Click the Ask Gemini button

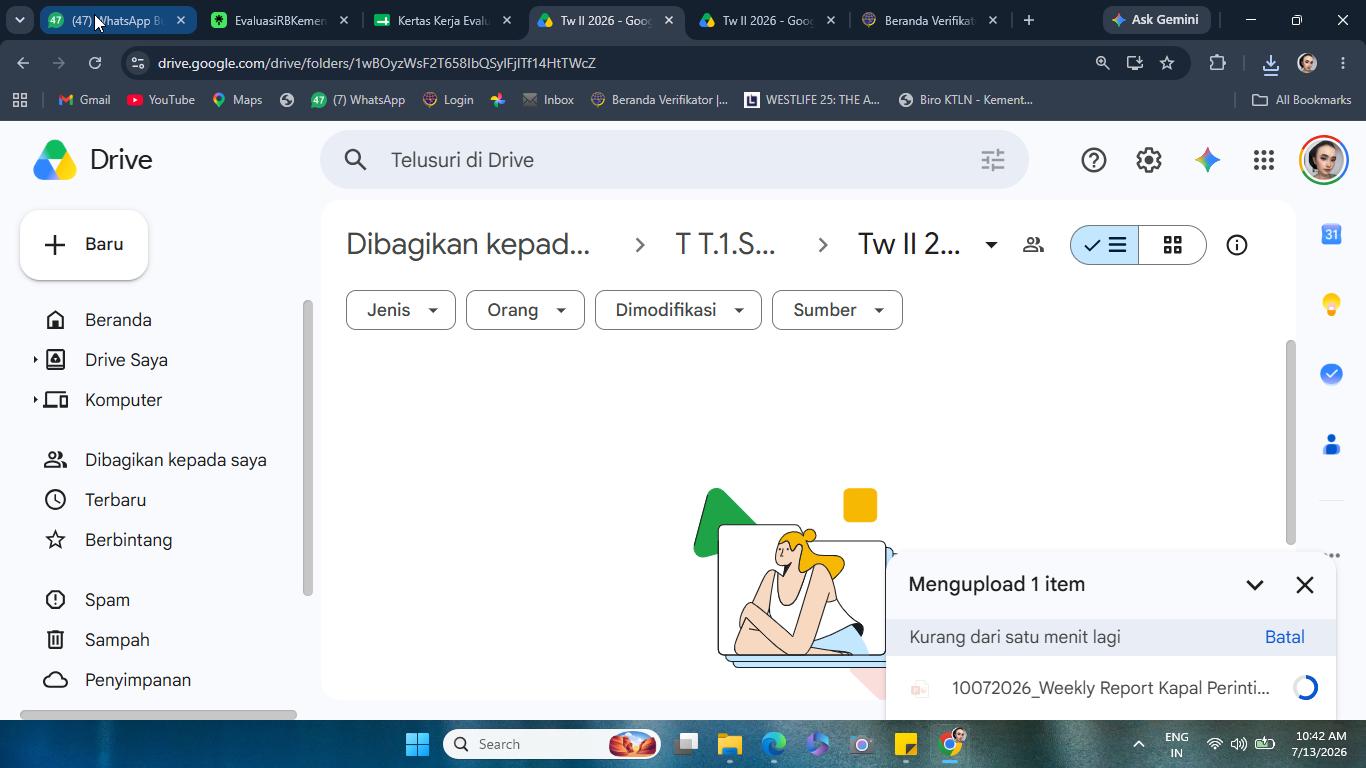point(1156,20)
